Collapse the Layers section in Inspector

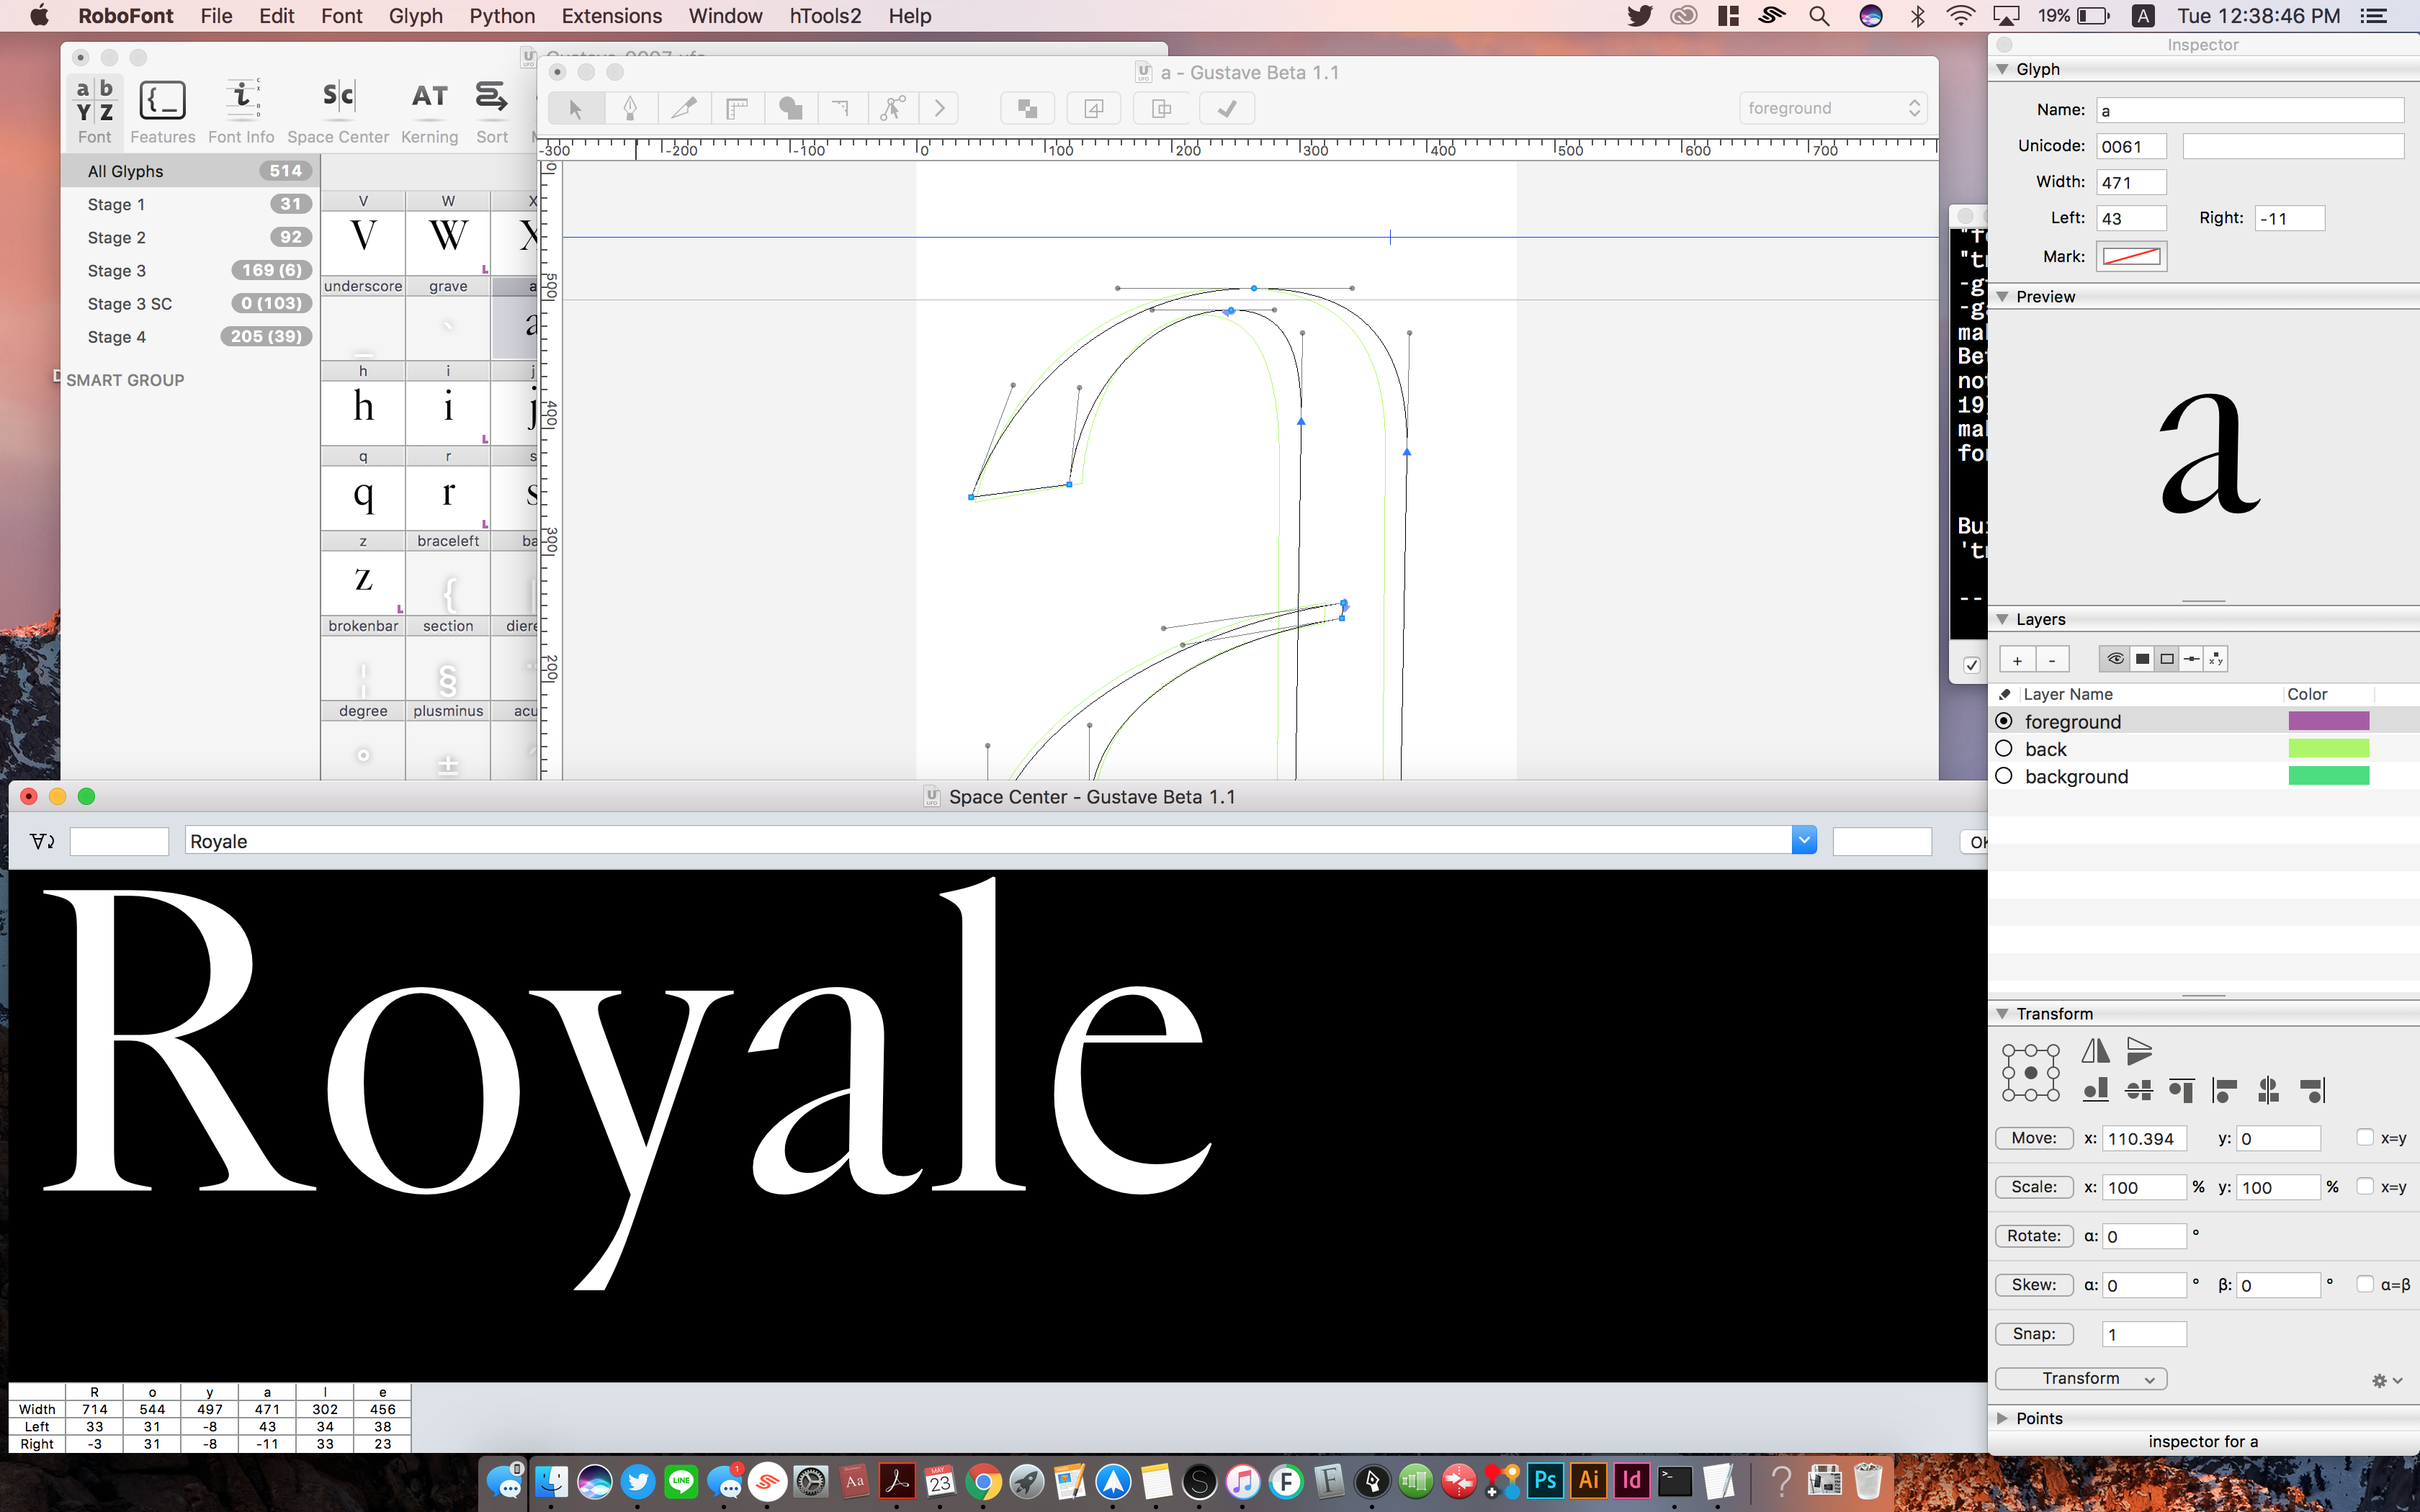point(2002,619)
